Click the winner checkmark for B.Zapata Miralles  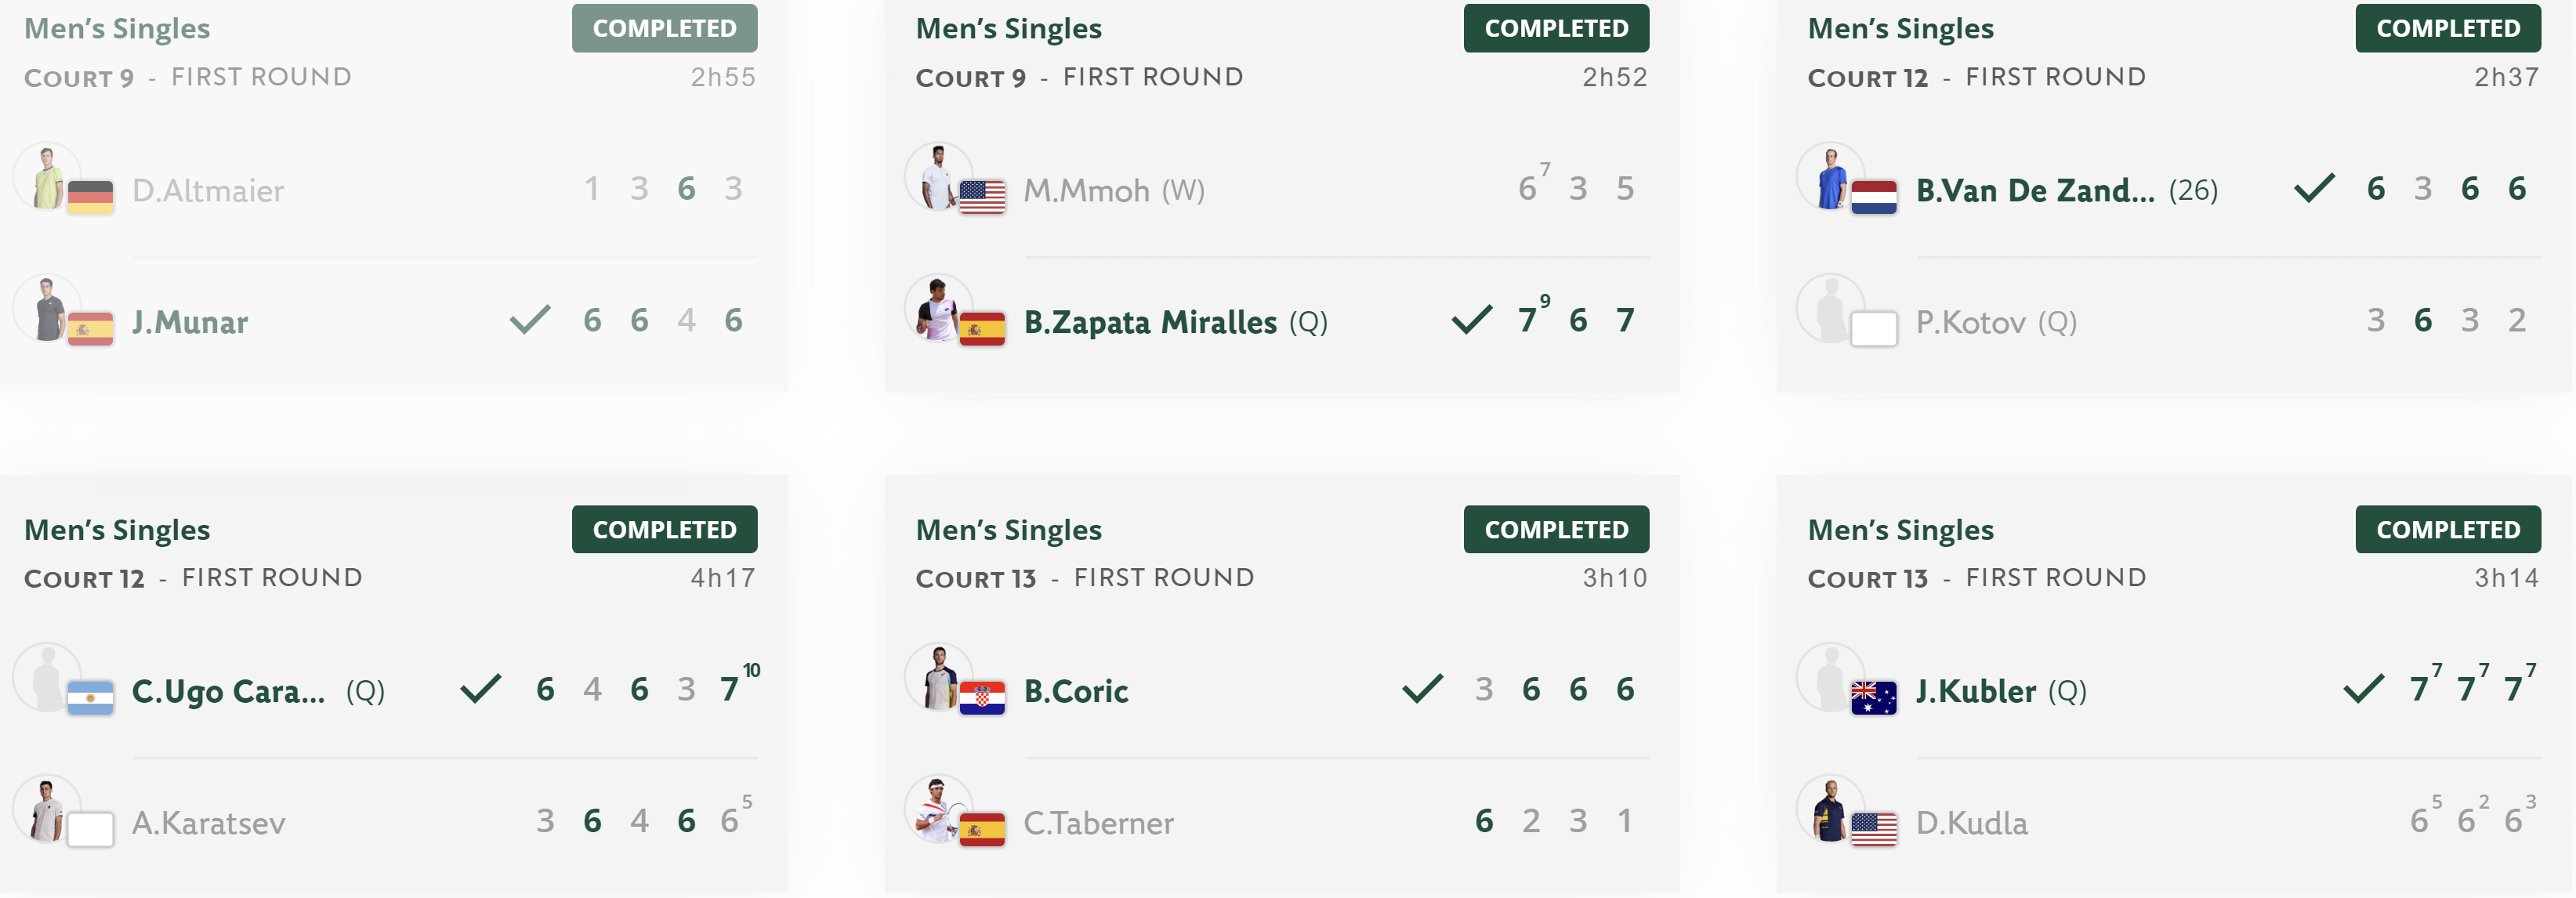click(x=1472, y=319)
